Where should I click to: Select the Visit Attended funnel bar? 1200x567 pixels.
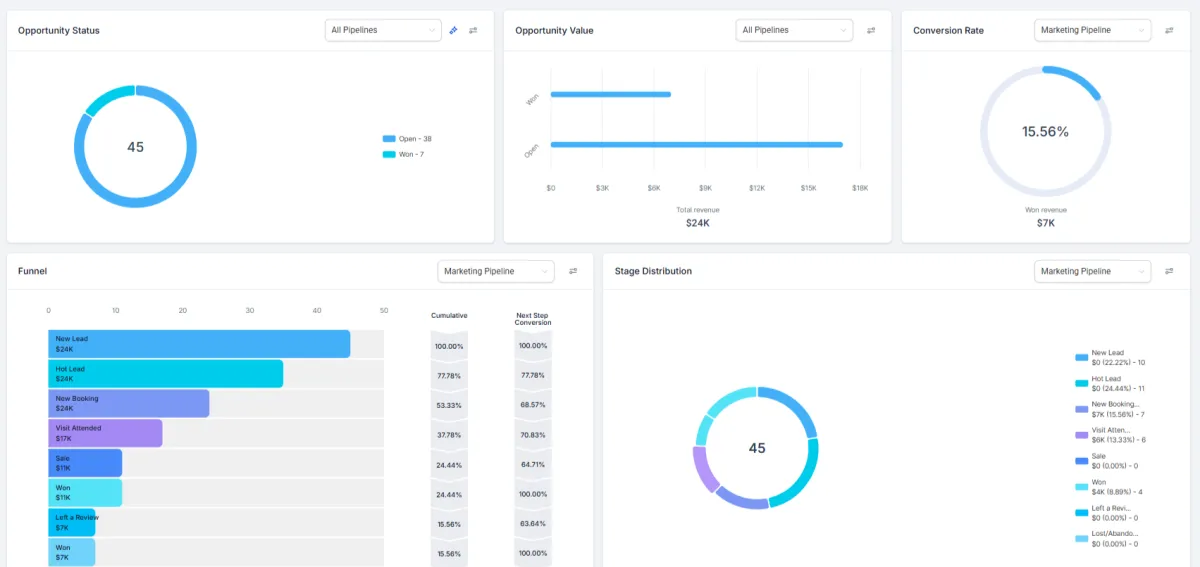(105, 433)
